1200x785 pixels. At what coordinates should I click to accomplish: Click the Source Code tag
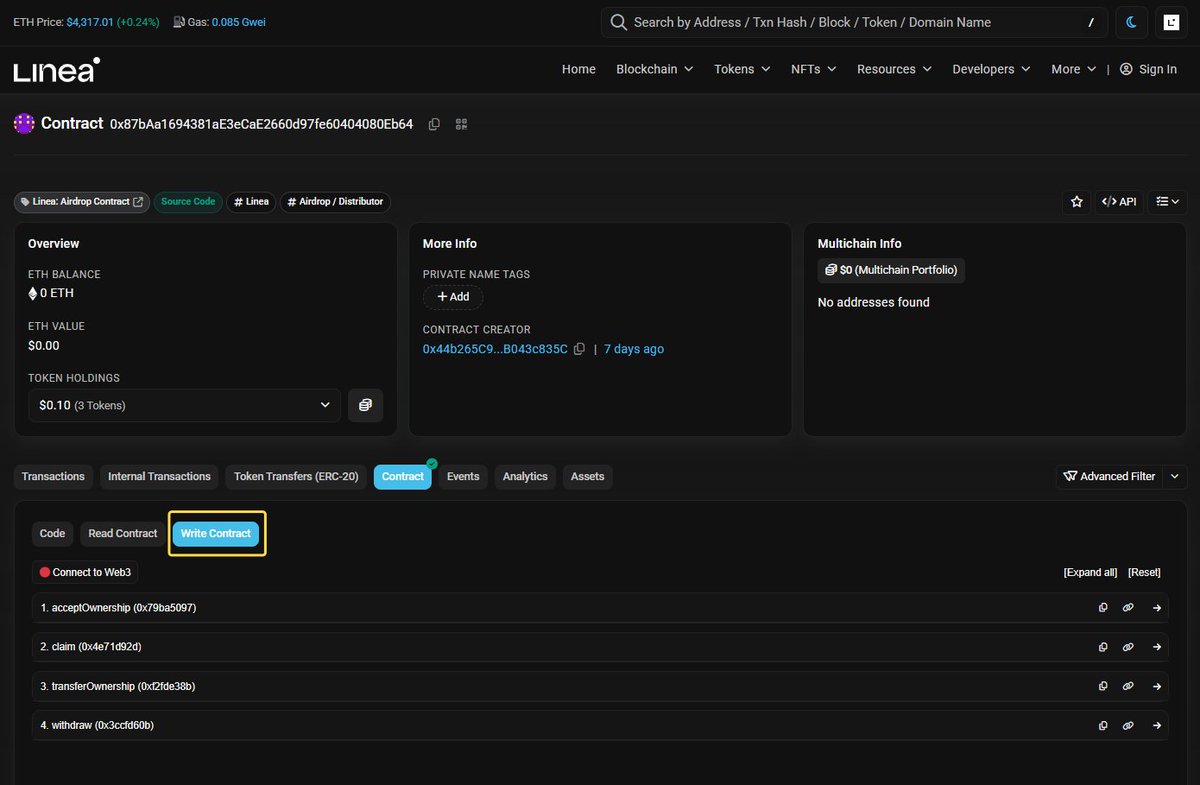click(188, 201)
